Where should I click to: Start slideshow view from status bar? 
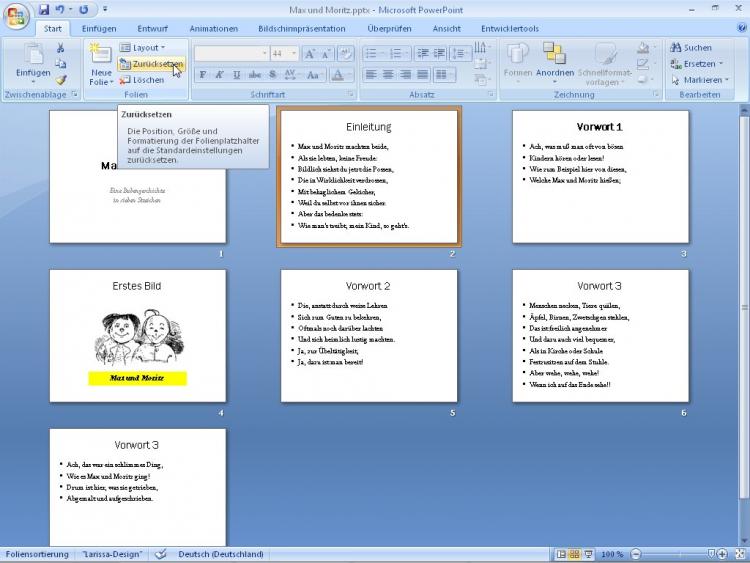(x=589, y=554)
